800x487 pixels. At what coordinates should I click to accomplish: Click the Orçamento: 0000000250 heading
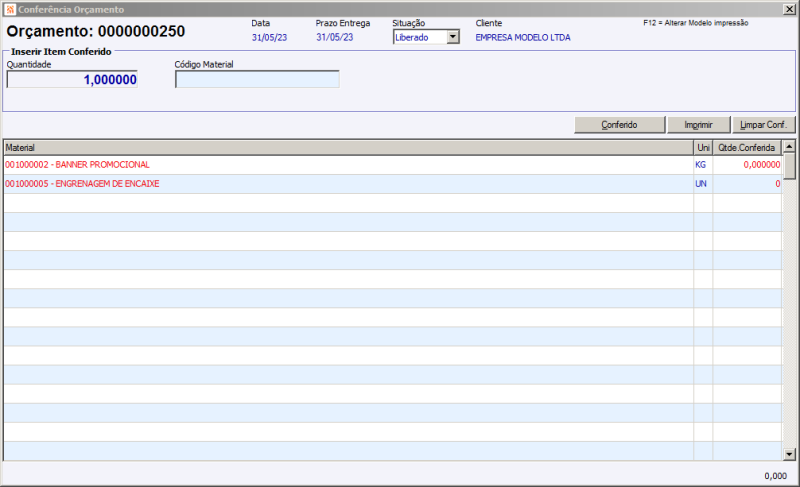coord(96,31)
